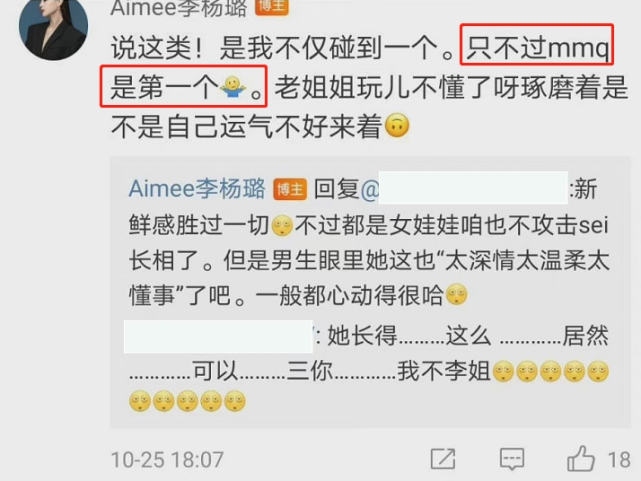Tap emoji after 新鲜感胜过一切
The image size is (641, 481).
coord(282,226)
